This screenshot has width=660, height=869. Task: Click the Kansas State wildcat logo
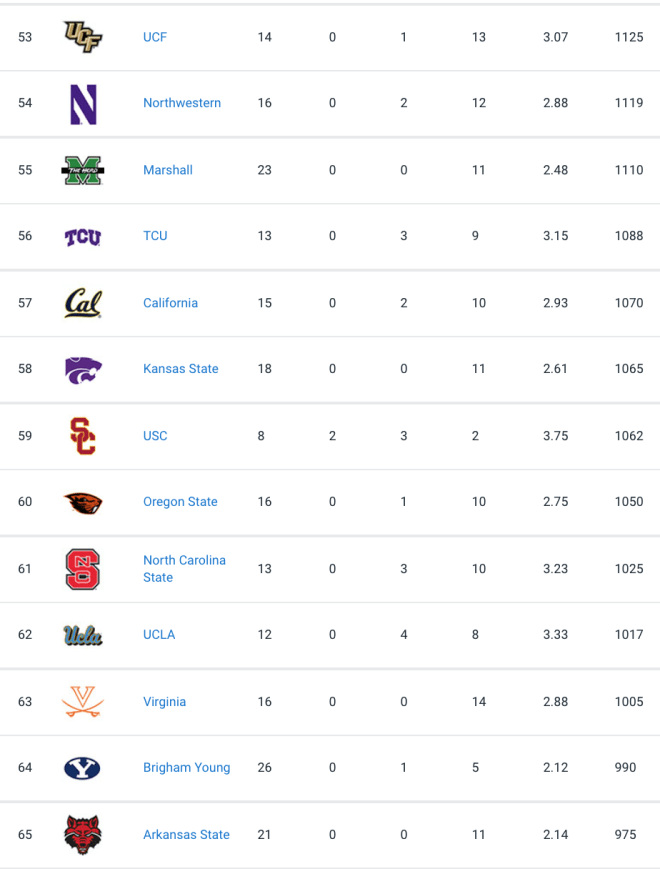(x=83, y=370)
